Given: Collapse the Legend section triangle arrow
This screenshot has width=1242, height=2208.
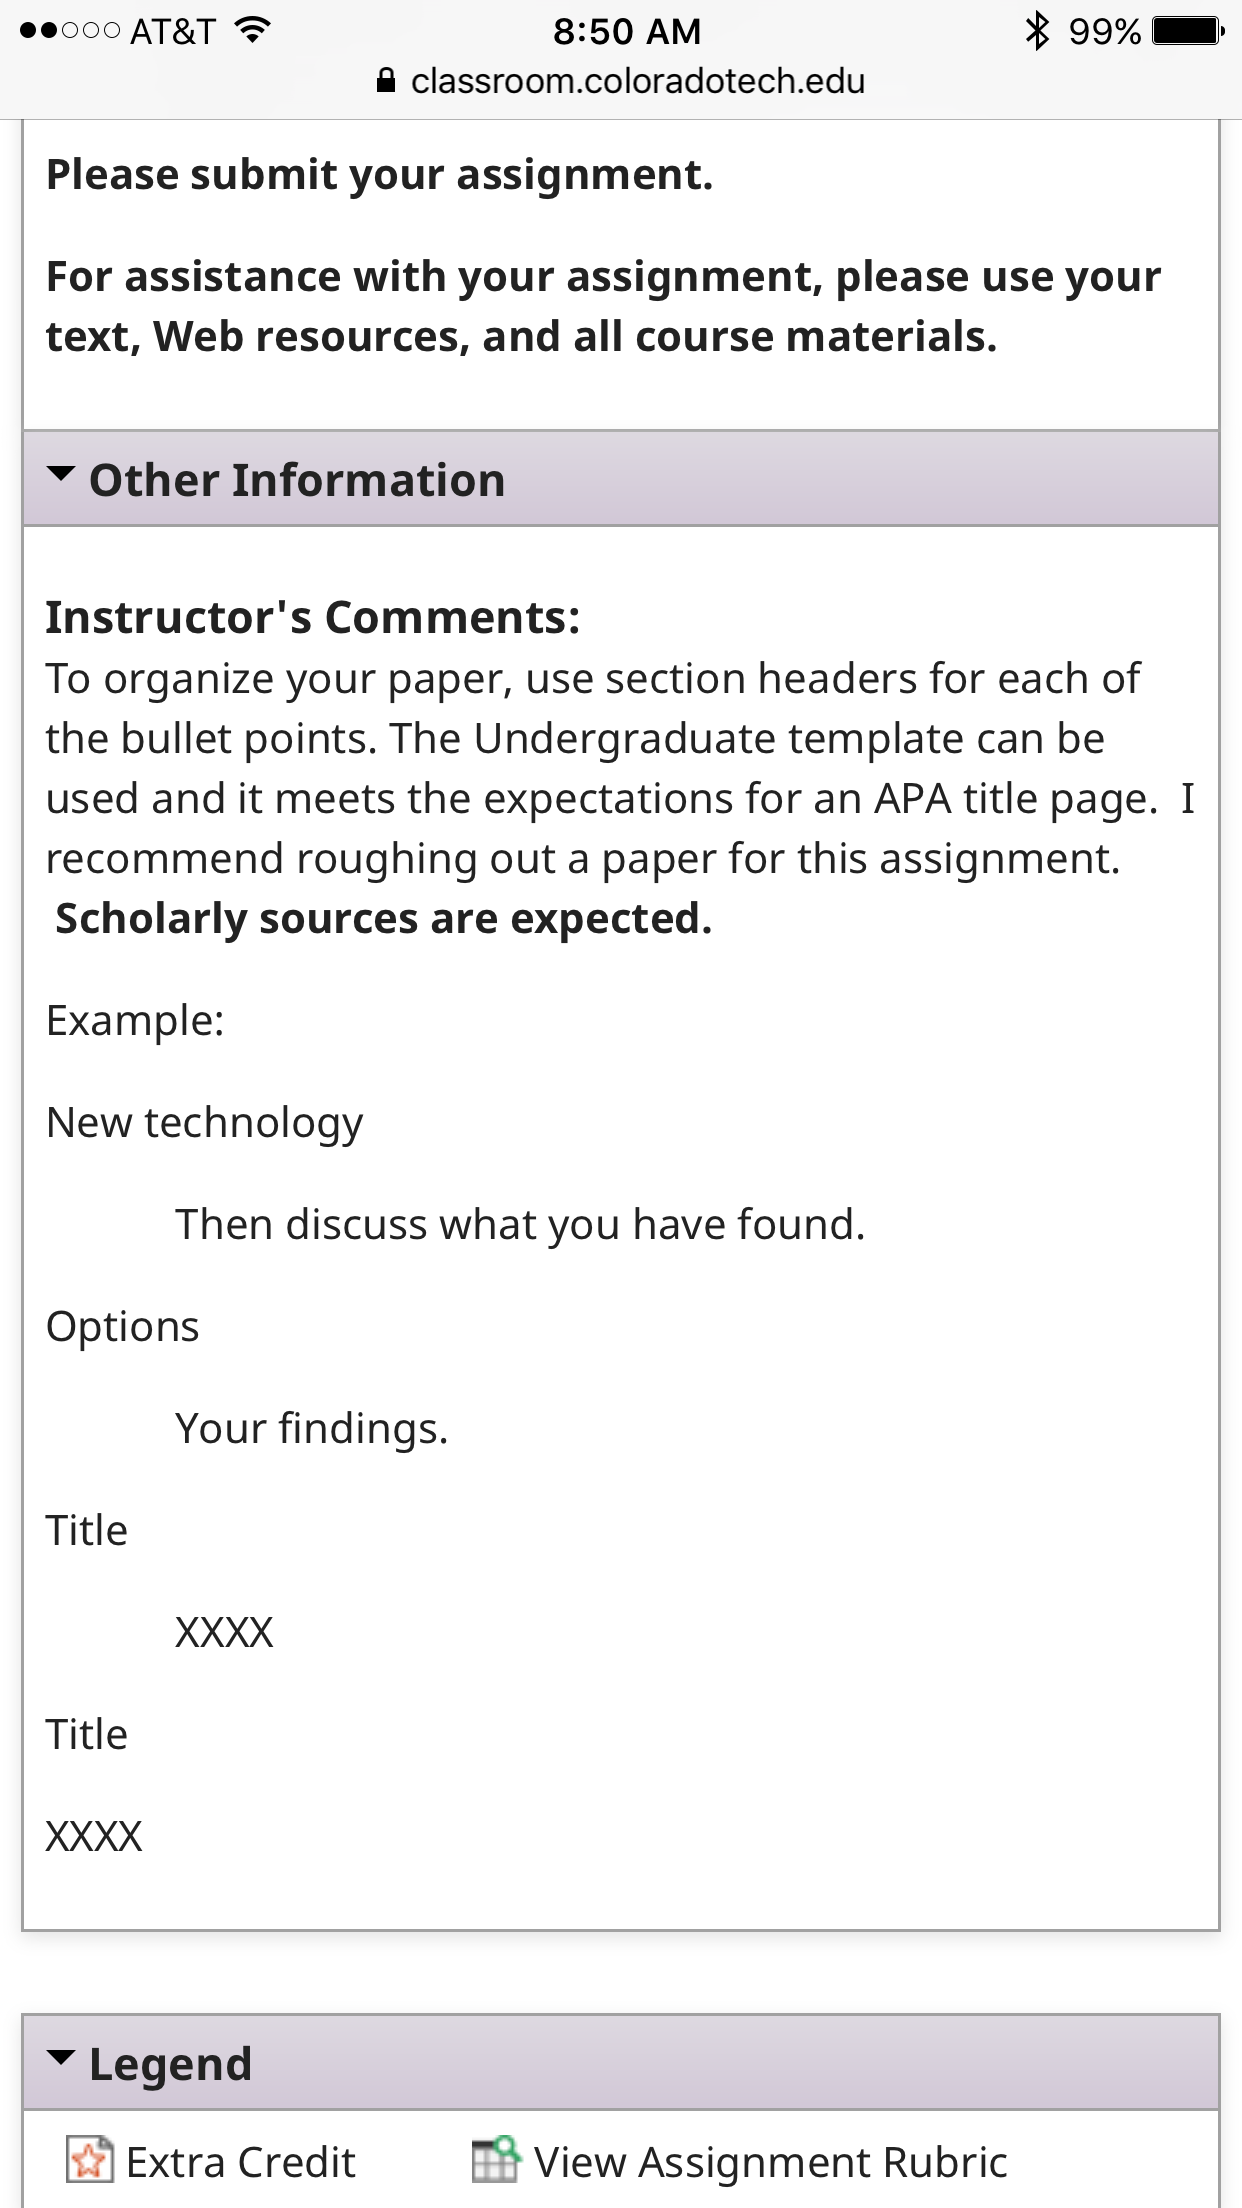Looking at the screenshot, I should 61,2058.
